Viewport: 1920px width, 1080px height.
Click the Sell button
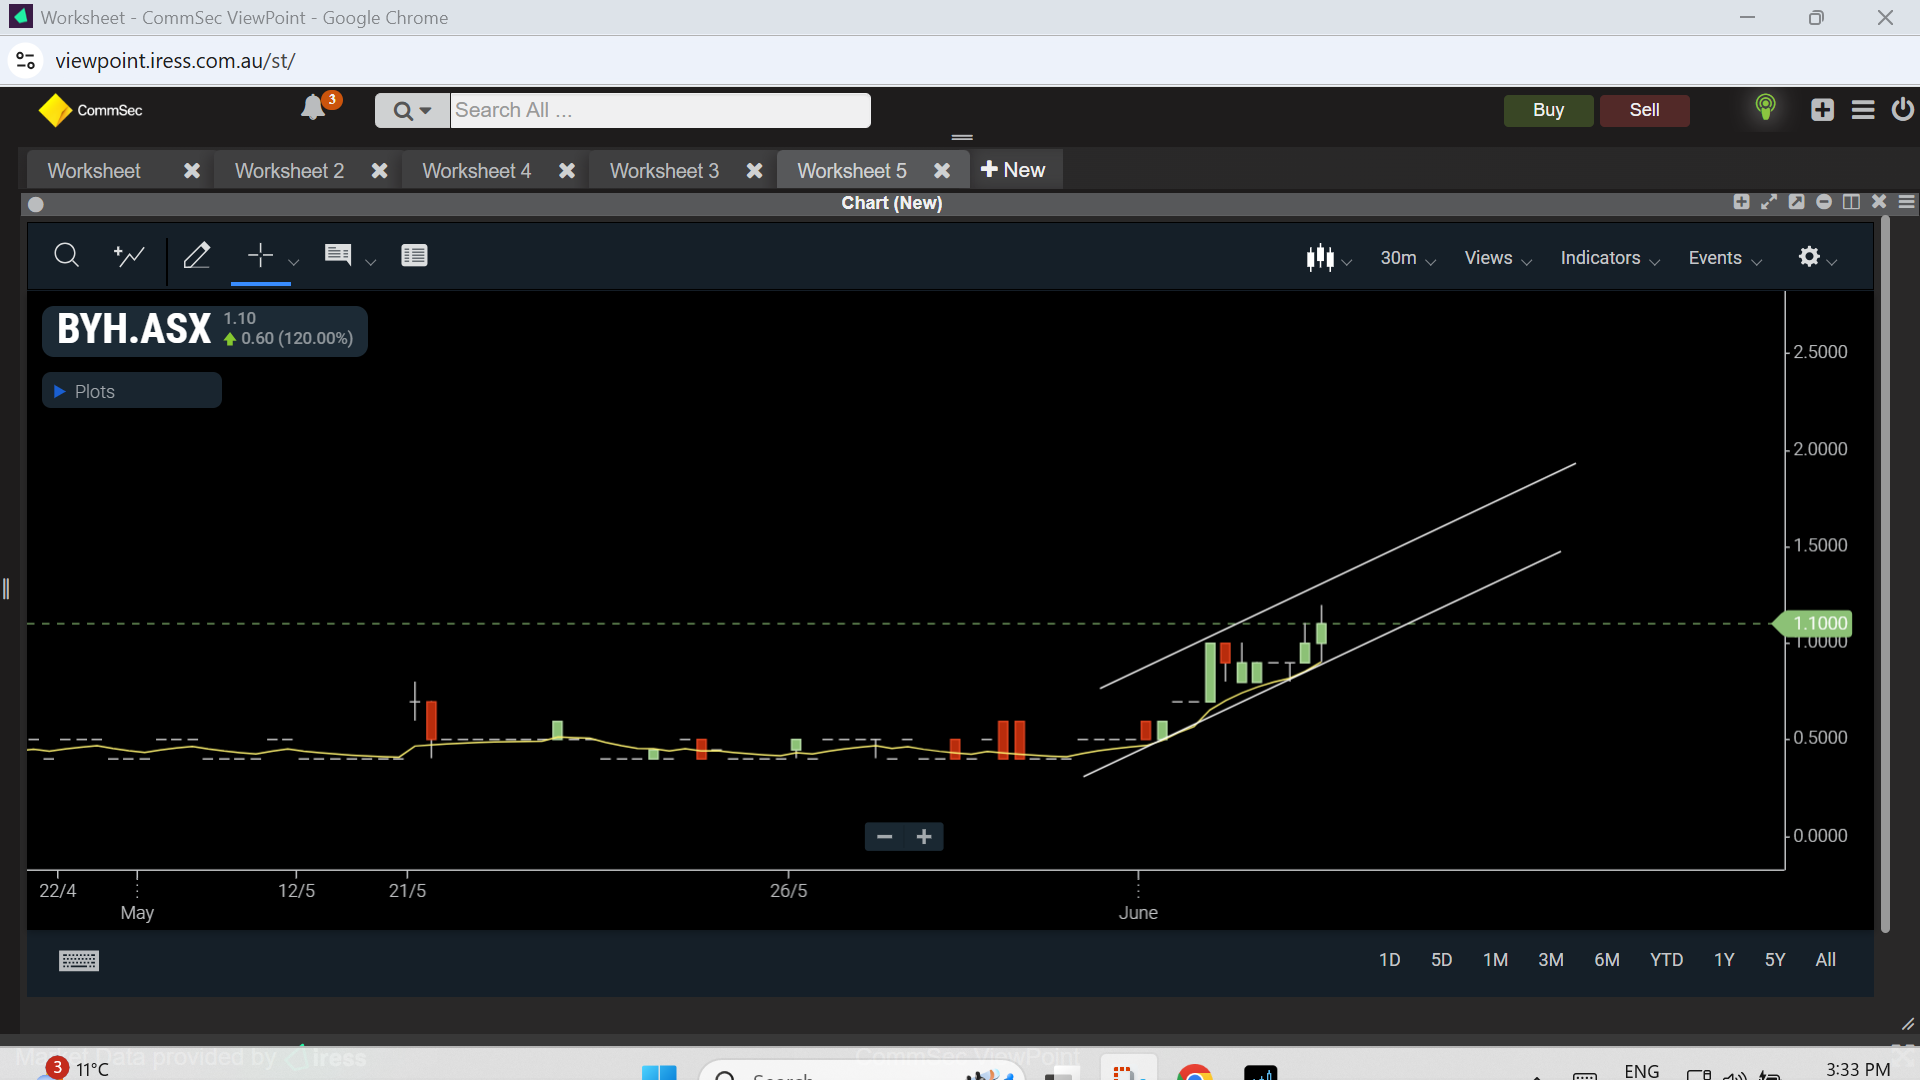[x=1644, y=110]
